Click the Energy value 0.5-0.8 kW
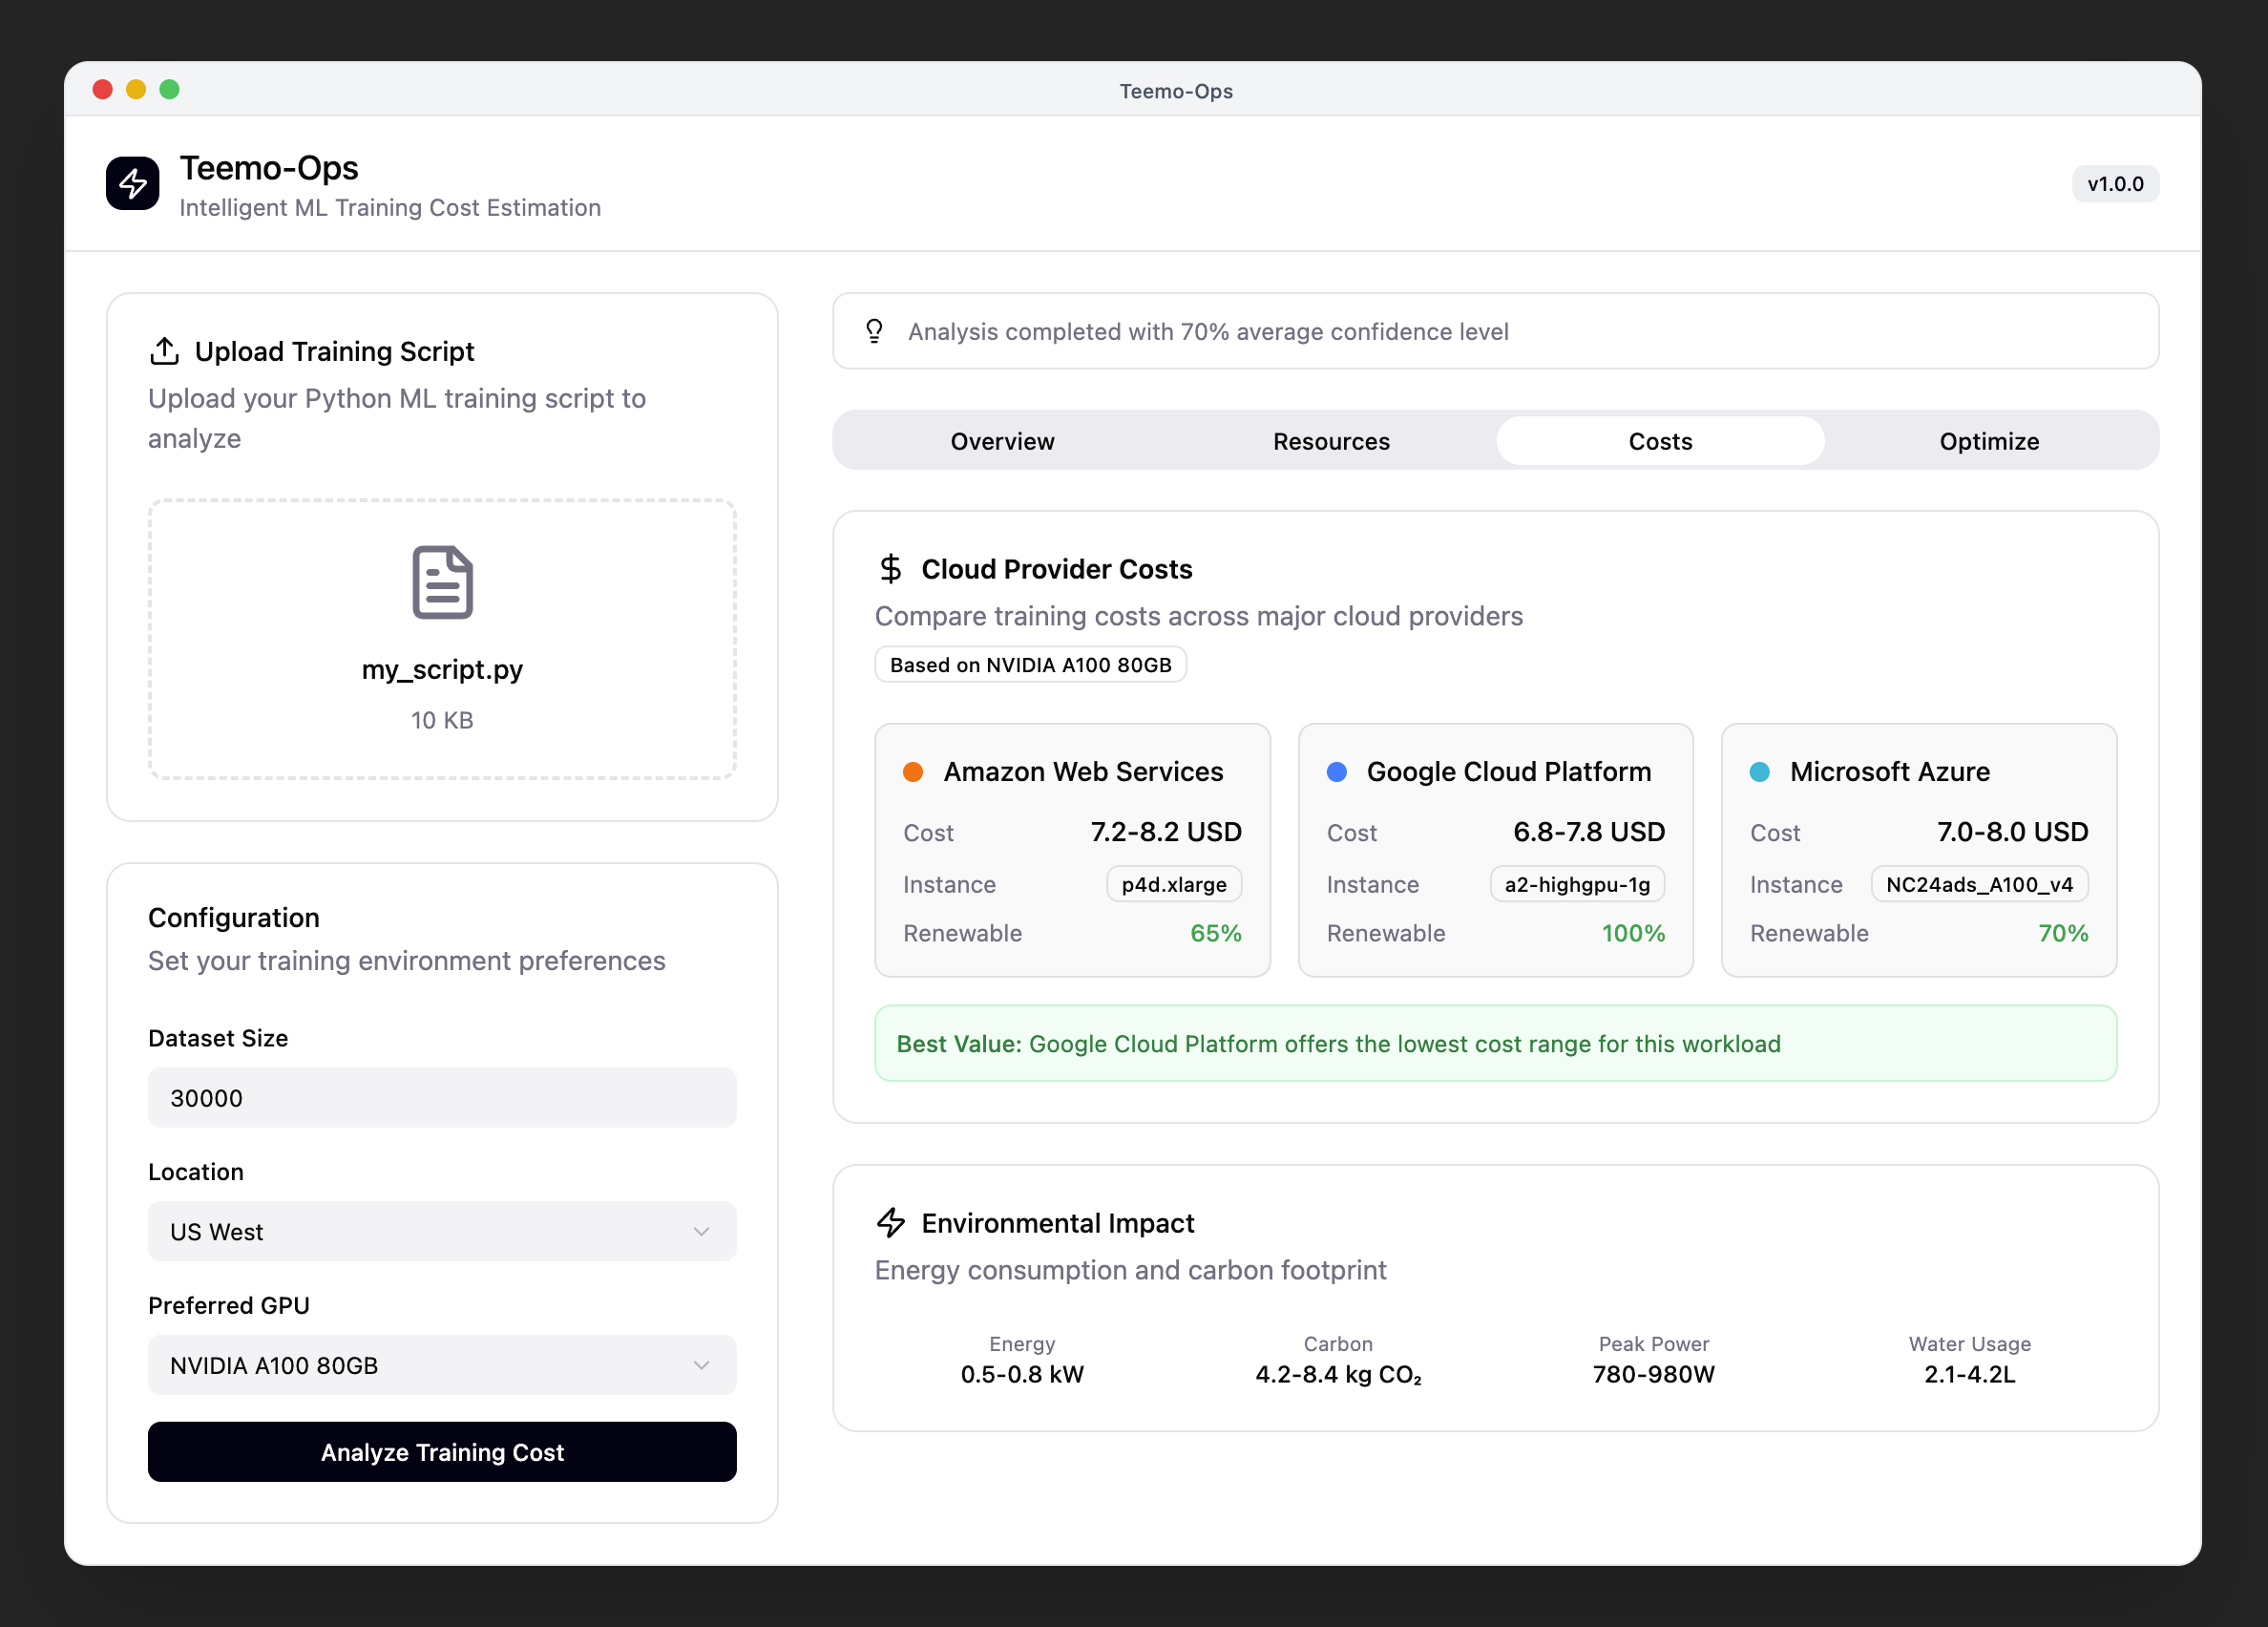 point(1022,1374)
